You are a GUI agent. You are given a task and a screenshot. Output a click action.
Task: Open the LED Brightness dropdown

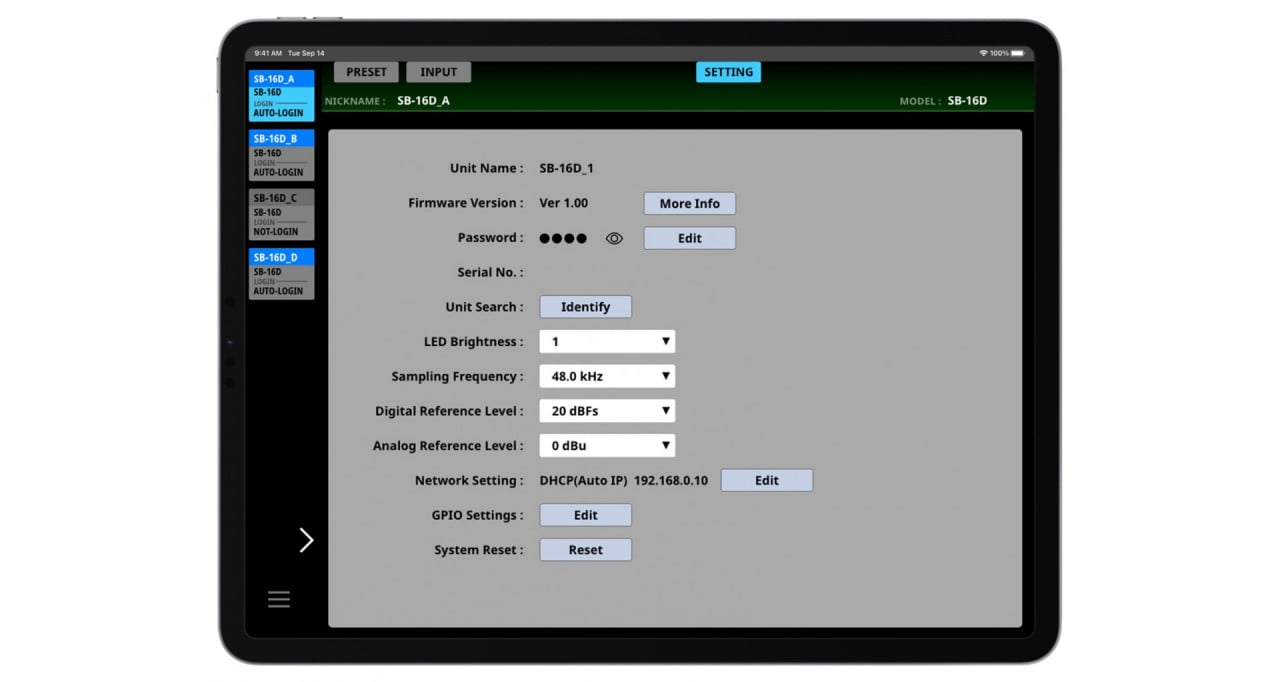point(607,342)
